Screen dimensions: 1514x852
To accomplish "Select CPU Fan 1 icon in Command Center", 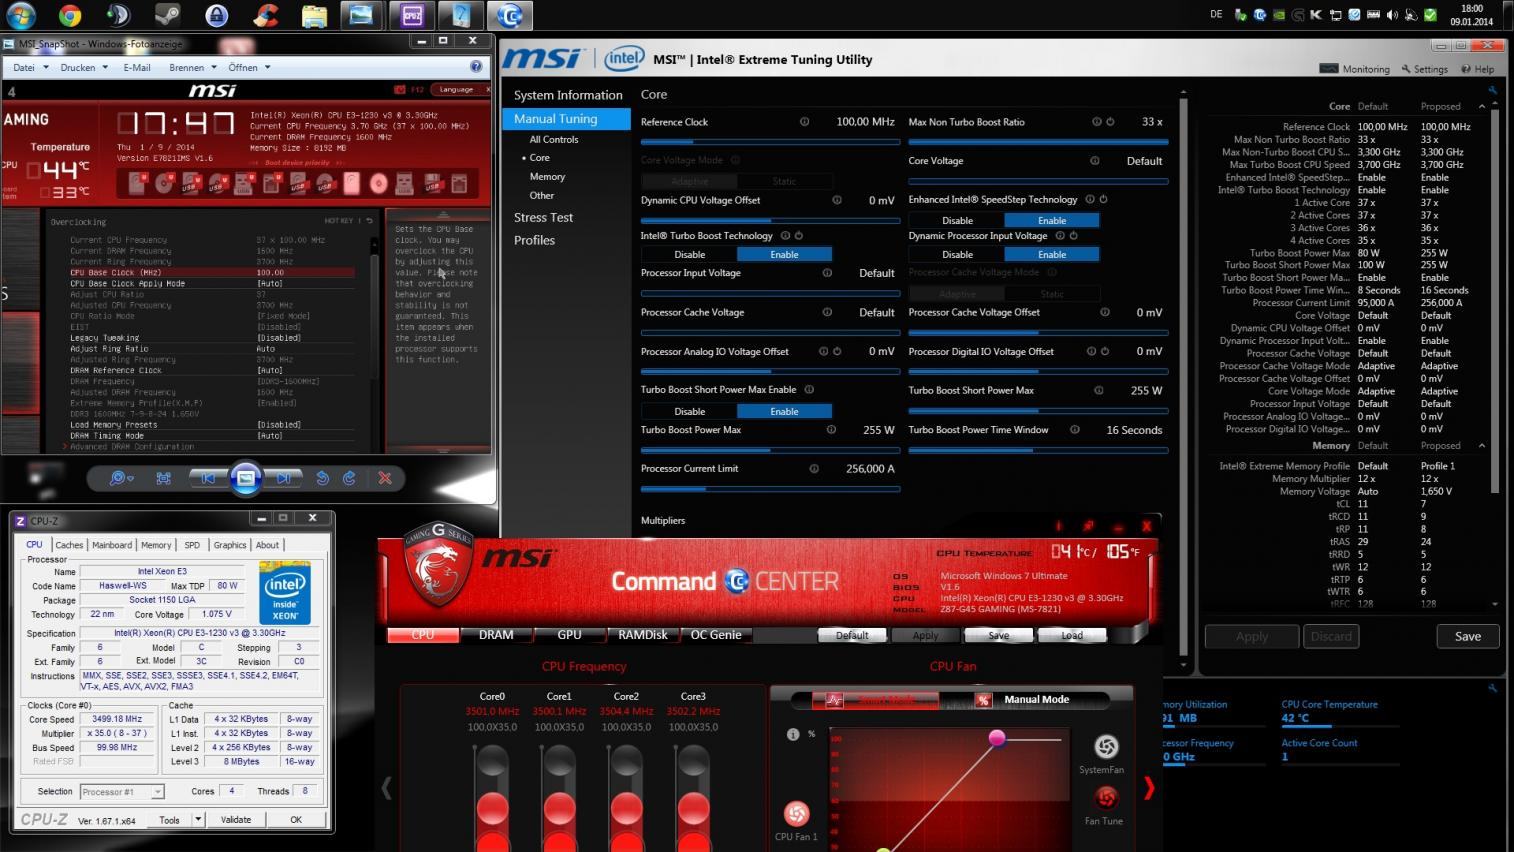I will click(796, 813).
